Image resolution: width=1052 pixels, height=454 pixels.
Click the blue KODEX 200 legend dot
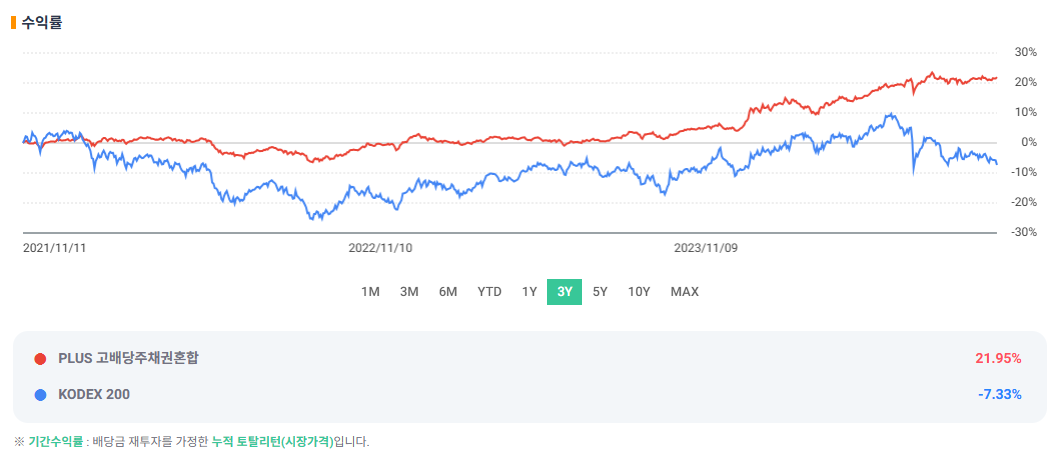(40, 395)
